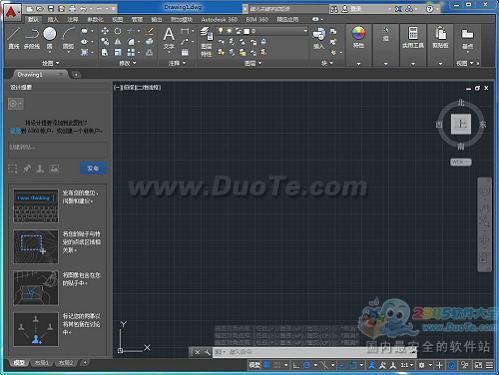Click the Insert block (插入) icon

coord(319,38)
